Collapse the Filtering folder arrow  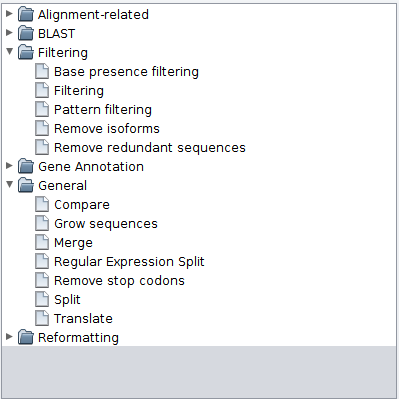coord(9,51)
